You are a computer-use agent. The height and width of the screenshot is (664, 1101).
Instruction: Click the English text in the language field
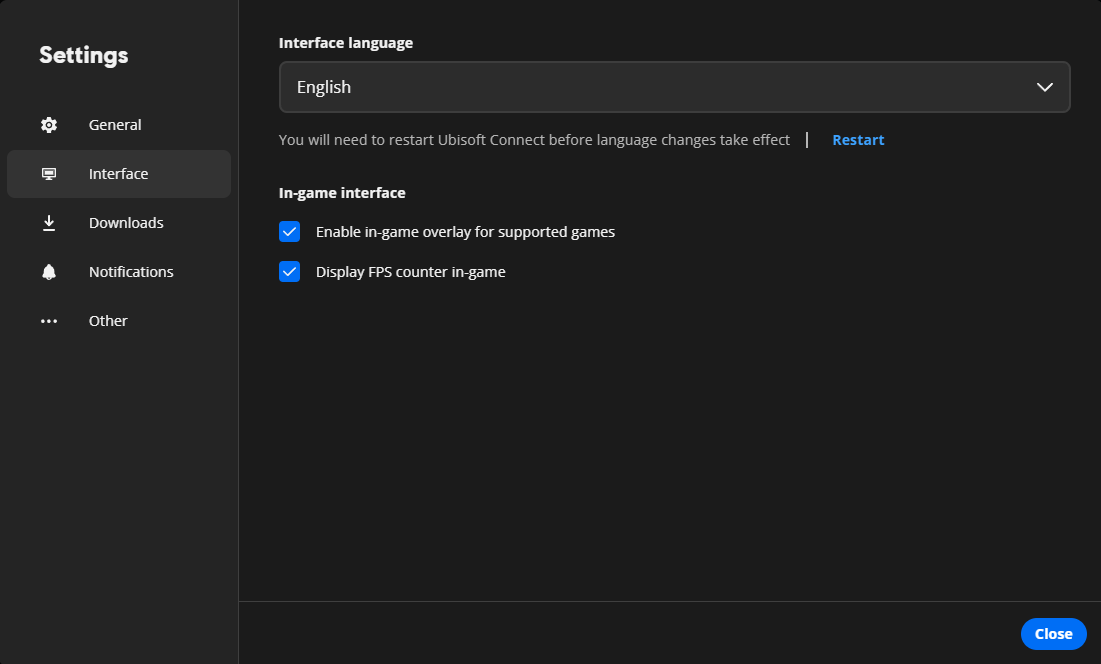click(x=323, y=87)
